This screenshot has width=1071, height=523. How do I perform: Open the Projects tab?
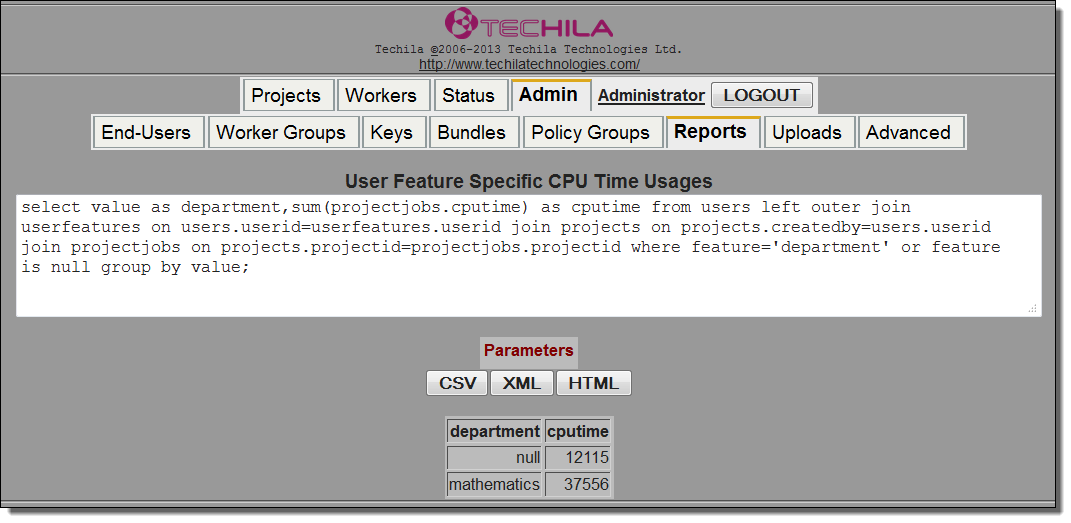pyautogui.click(x=286, y=96)
